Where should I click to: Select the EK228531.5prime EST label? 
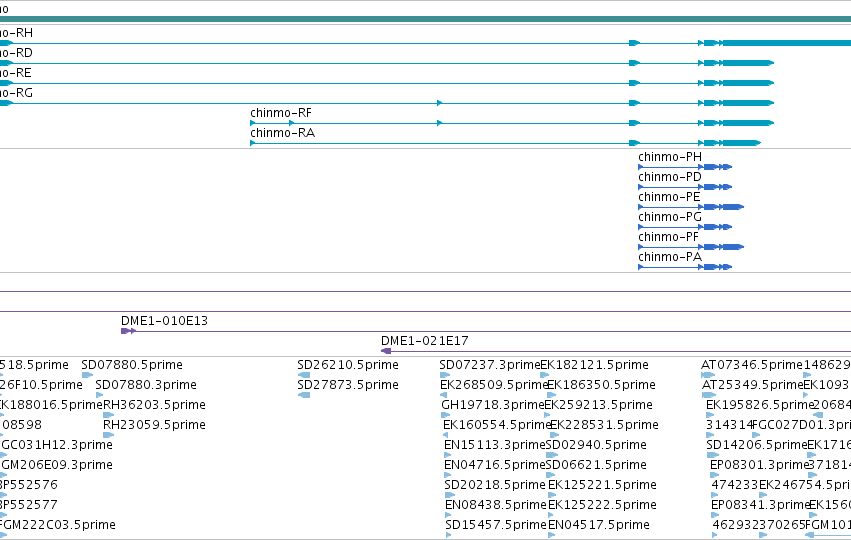coord(604,425)
